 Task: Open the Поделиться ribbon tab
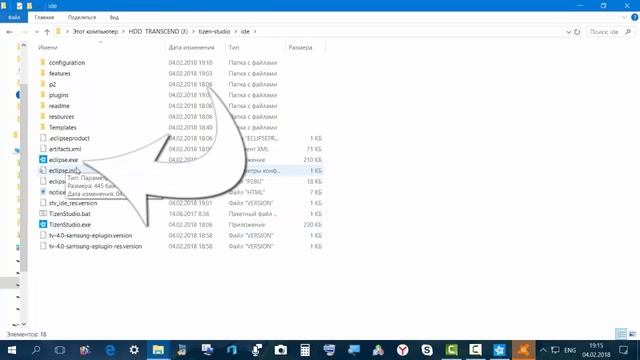coord(82,18)
